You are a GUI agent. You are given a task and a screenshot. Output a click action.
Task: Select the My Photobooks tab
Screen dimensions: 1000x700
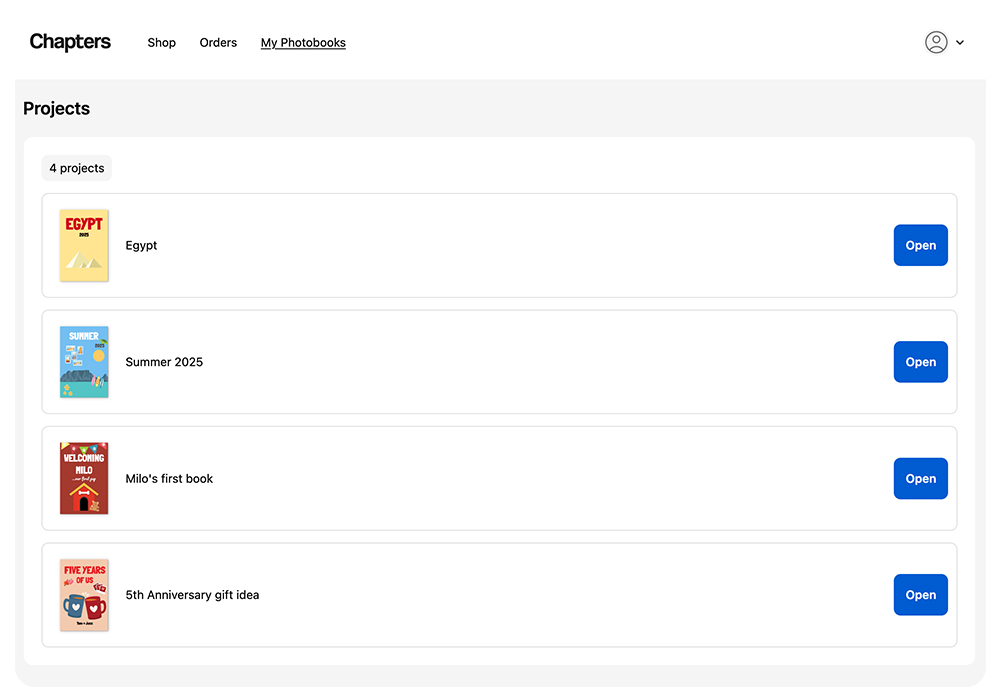tap(303, 43)
